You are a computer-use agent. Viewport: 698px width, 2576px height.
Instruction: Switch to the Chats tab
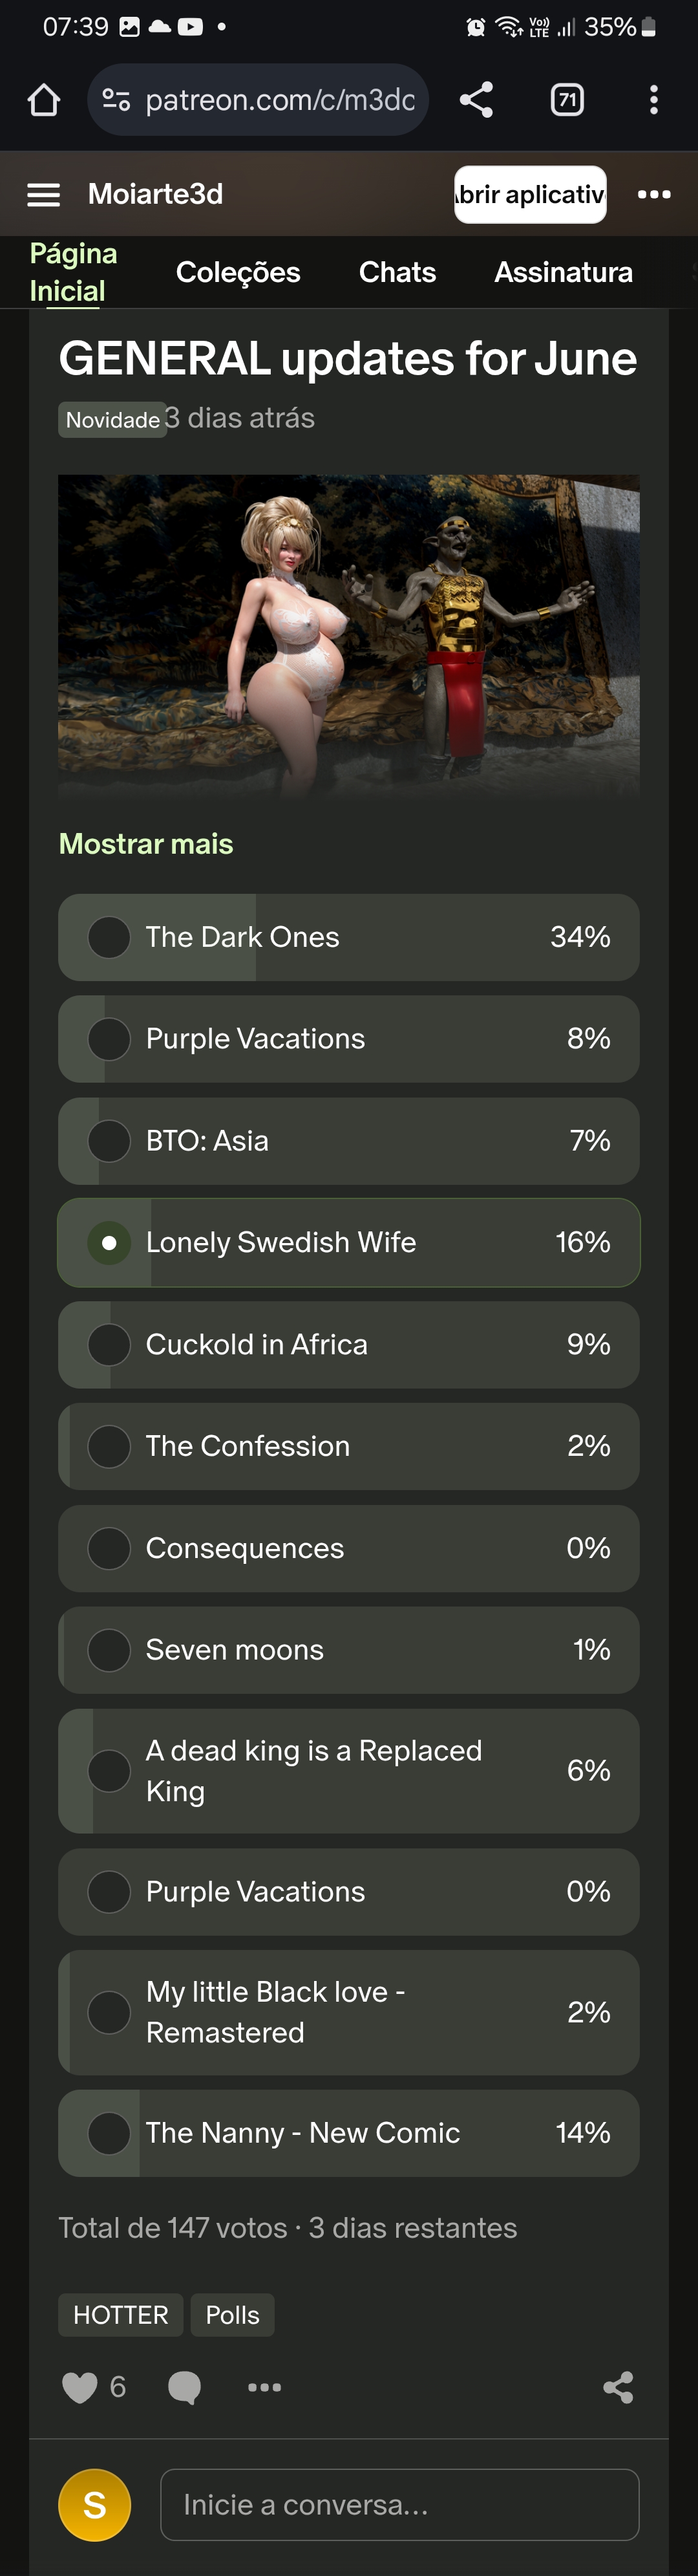(397, 272)
